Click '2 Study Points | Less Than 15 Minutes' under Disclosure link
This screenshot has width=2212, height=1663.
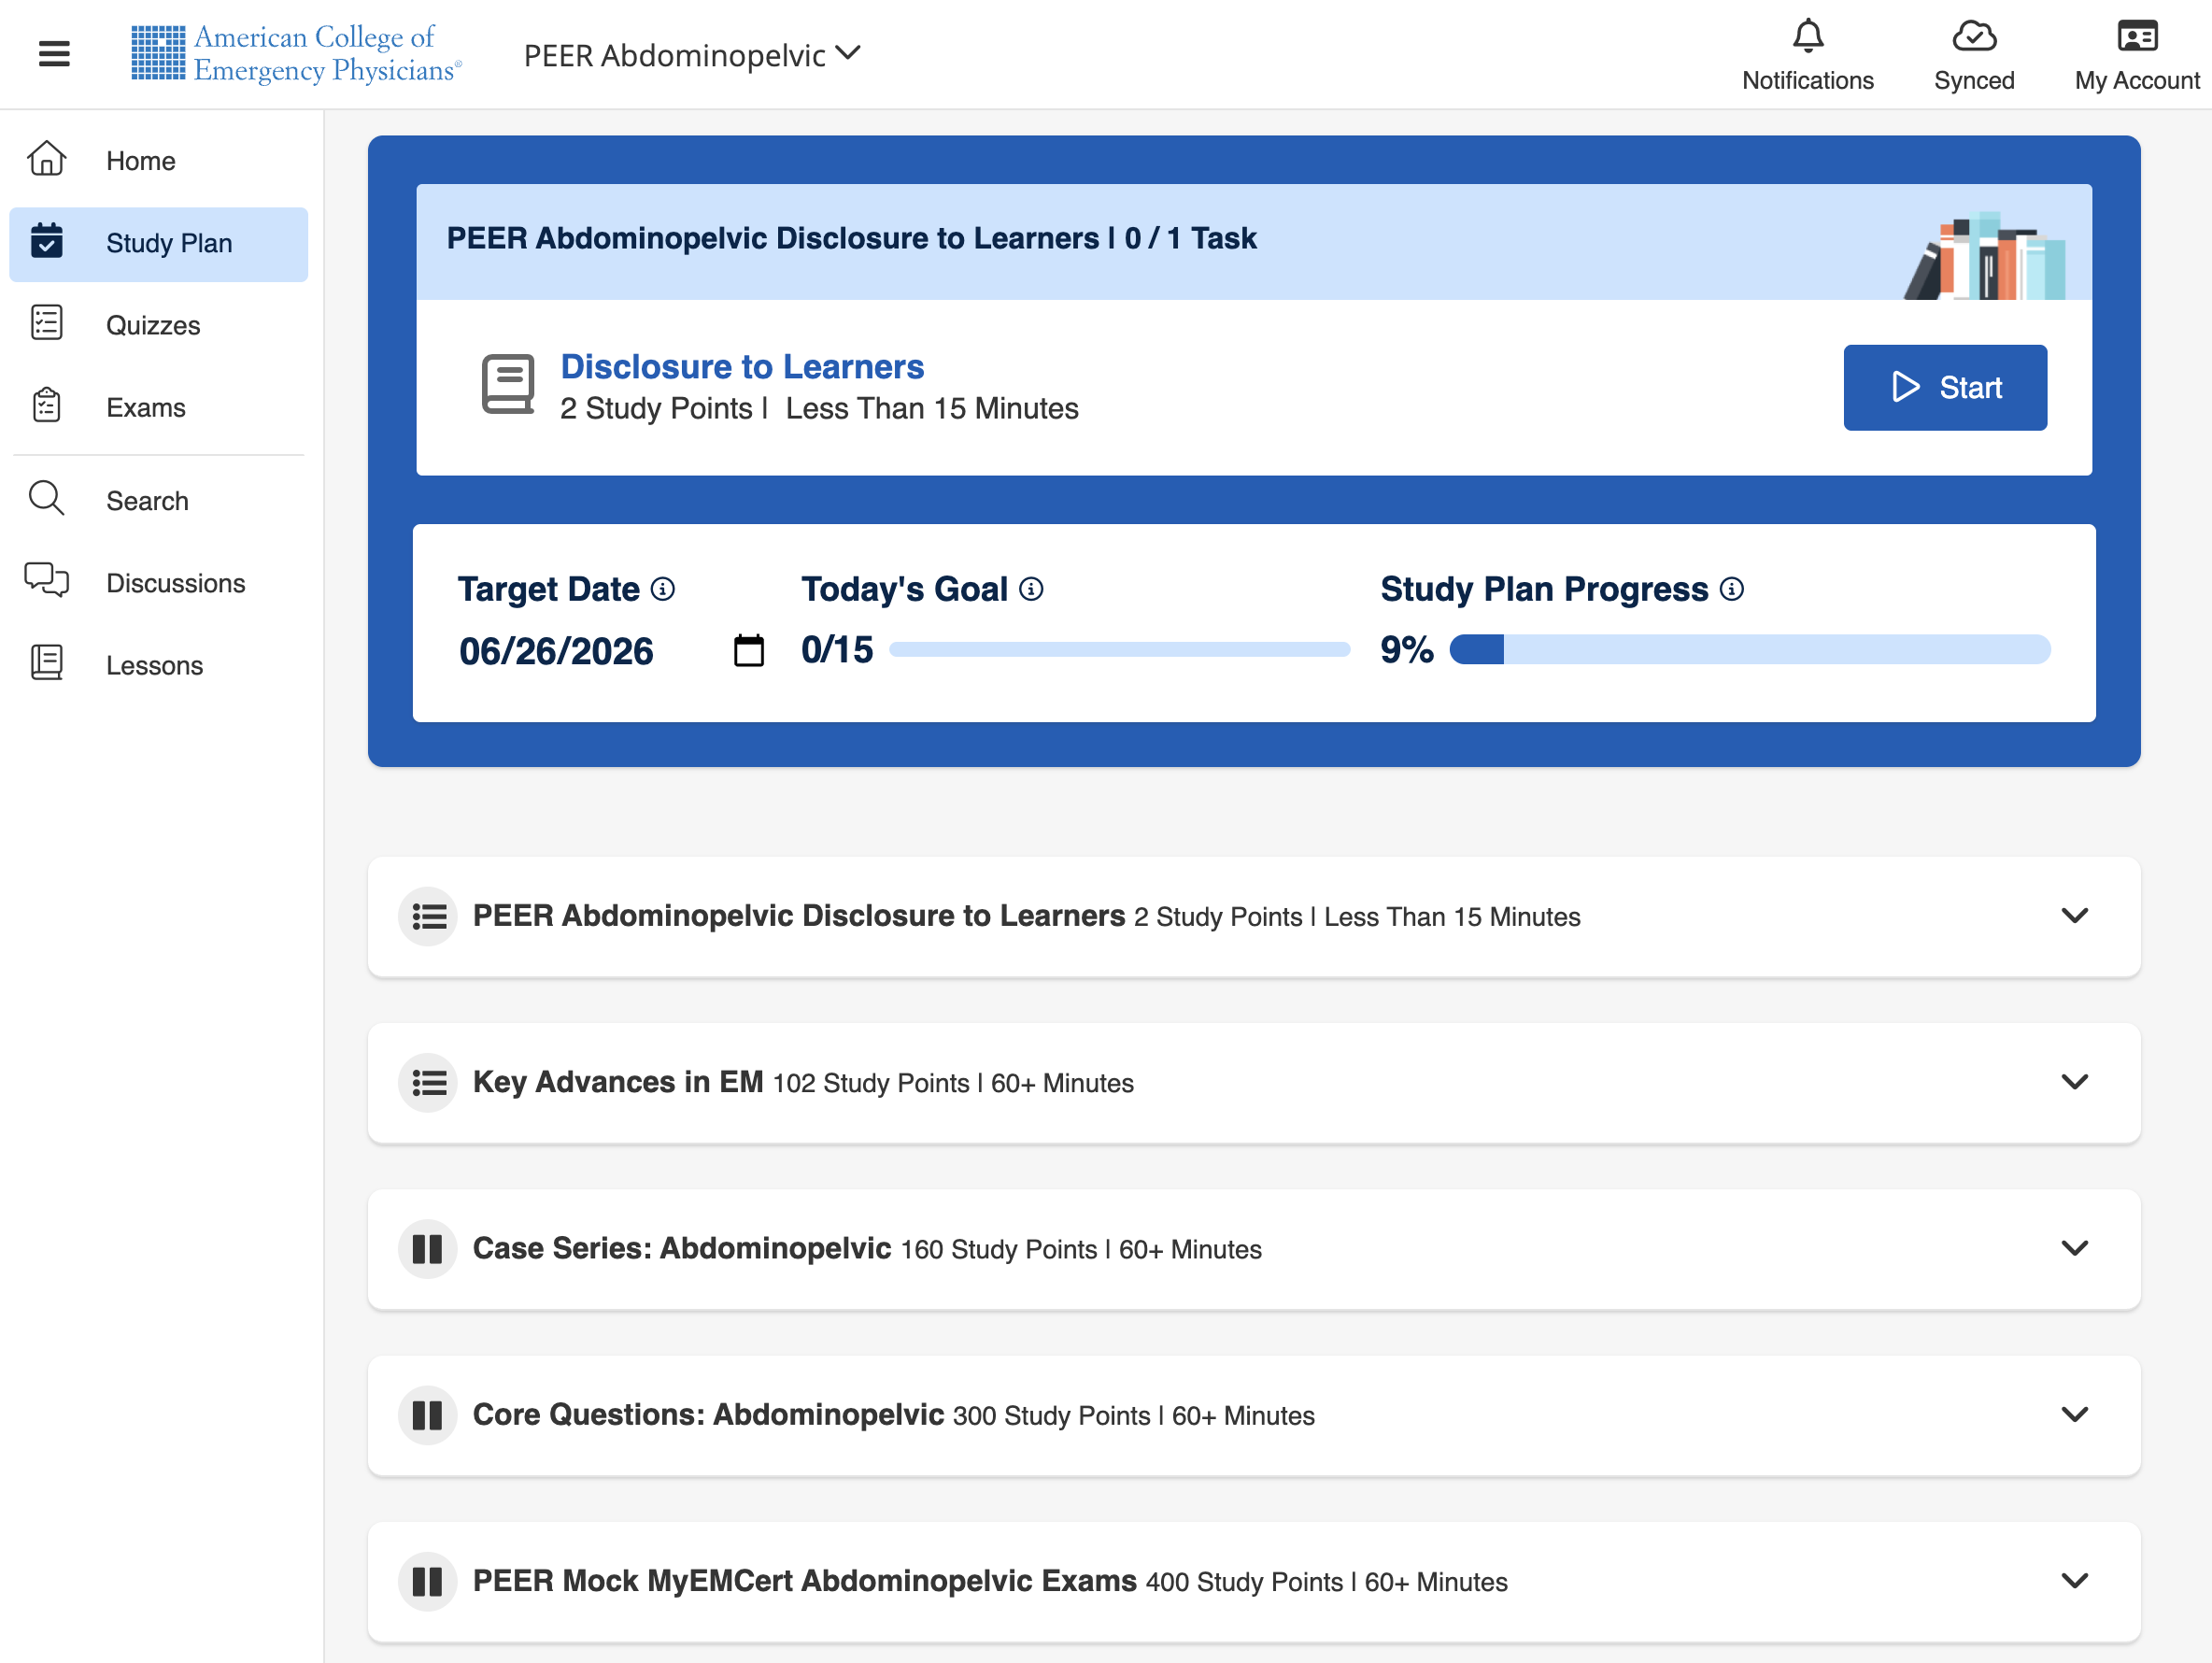819,409
